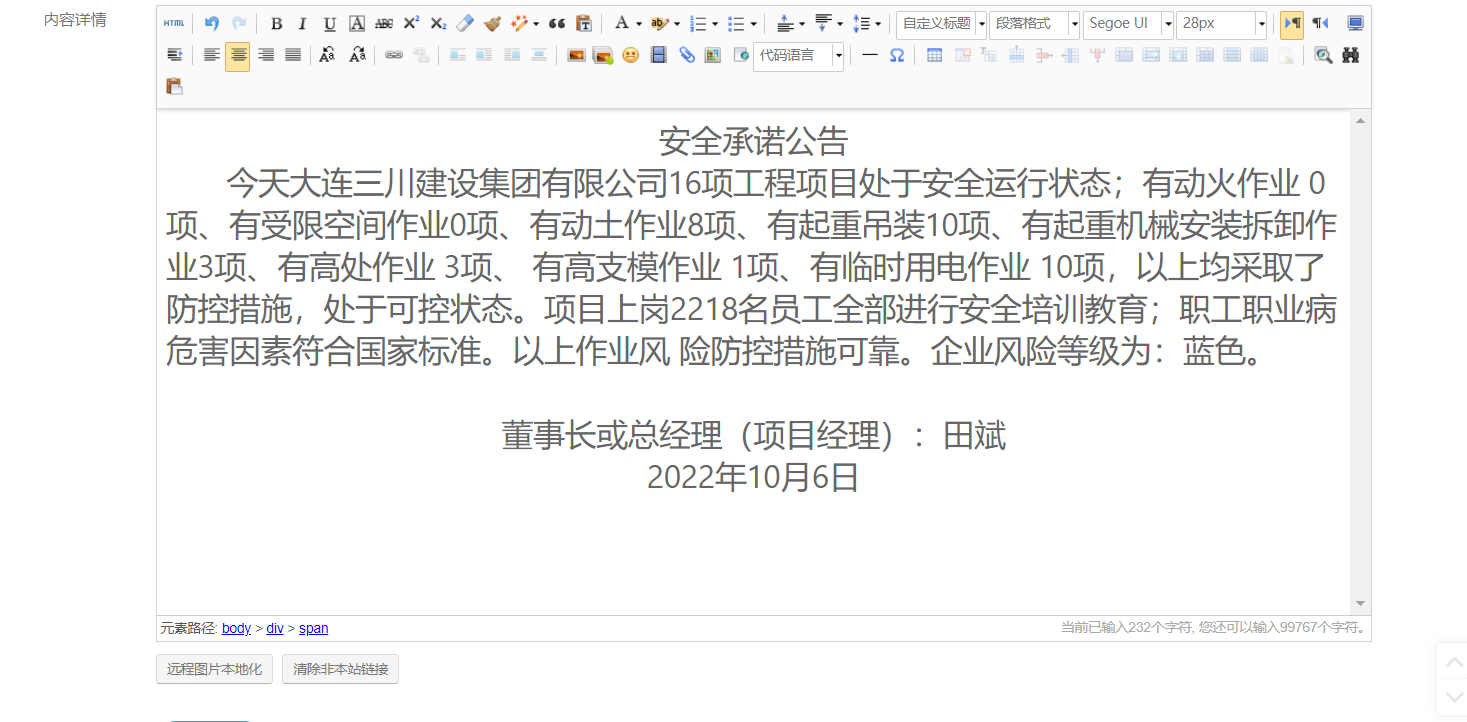This screenshot has width=1467, height=722.
Task: Click the clipboard icon in toolbar's third row
Action: [174, 86]
